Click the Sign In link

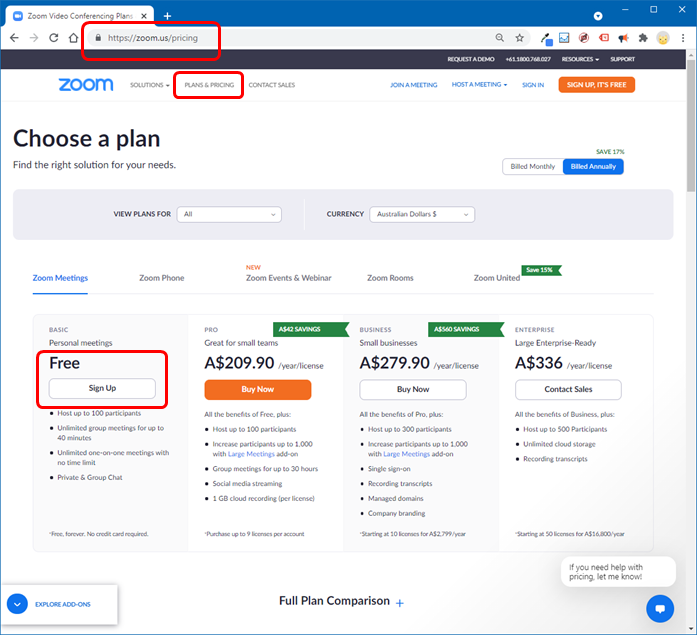(533, 85)
